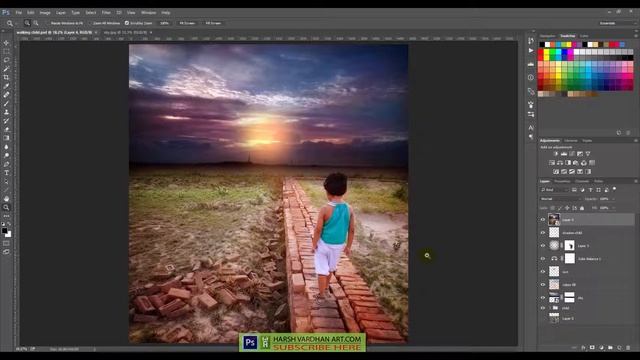Viewport: 640px width, 360px height.
Task: Open the Filter menu
Action: 106,13
